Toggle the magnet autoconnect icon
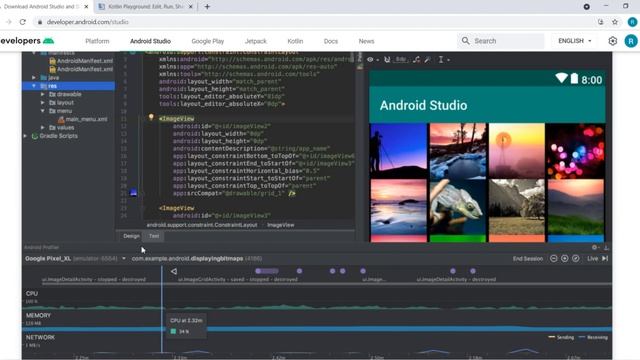The height and width of the screenshot is (360, 640). 387,60
